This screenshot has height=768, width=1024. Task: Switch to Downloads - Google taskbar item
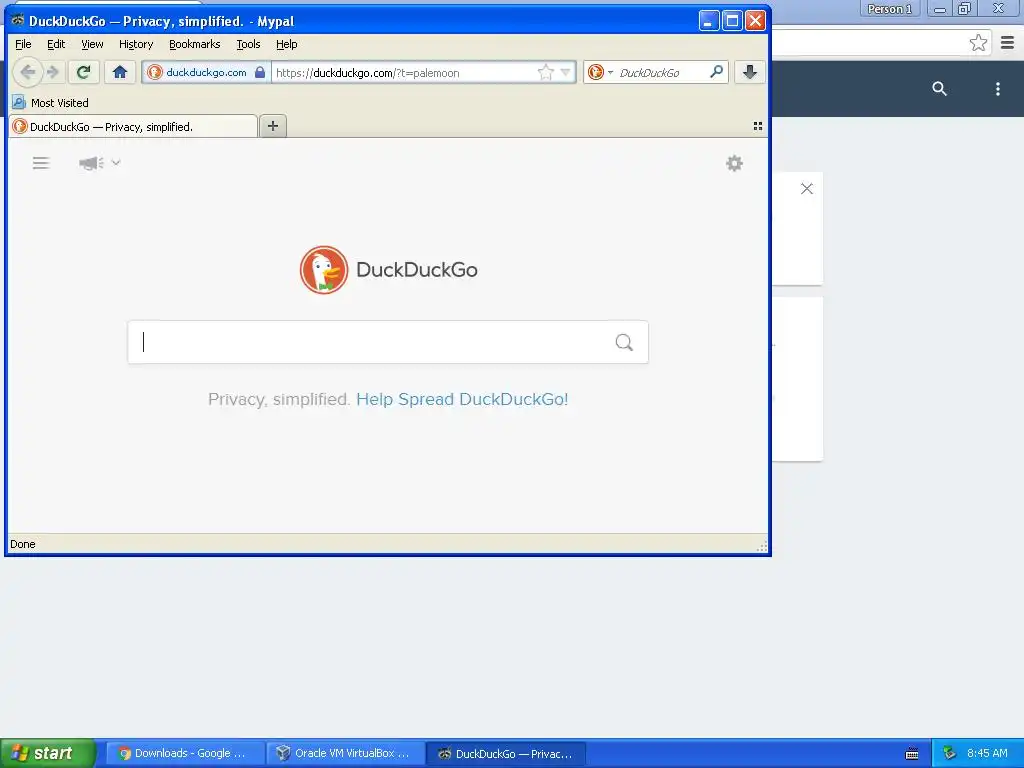(x=185, y=753)
